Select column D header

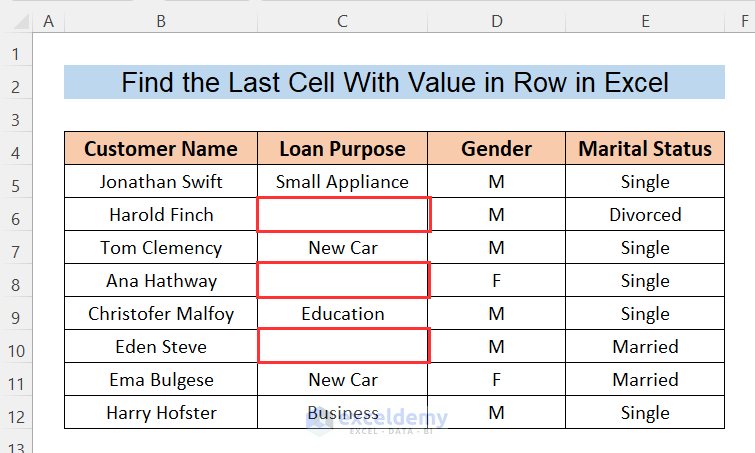point(496,20)
